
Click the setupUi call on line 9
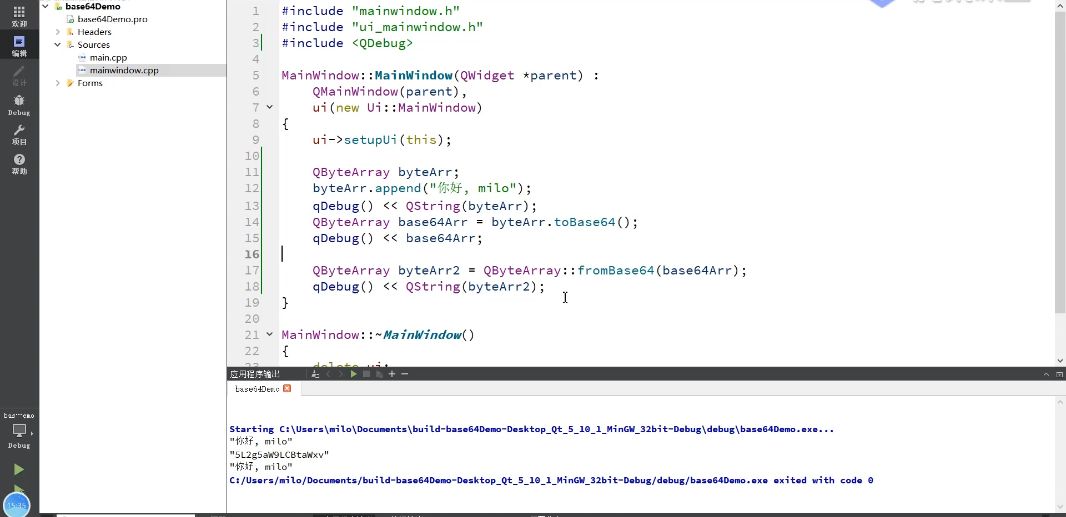click(x=371, y=140)
